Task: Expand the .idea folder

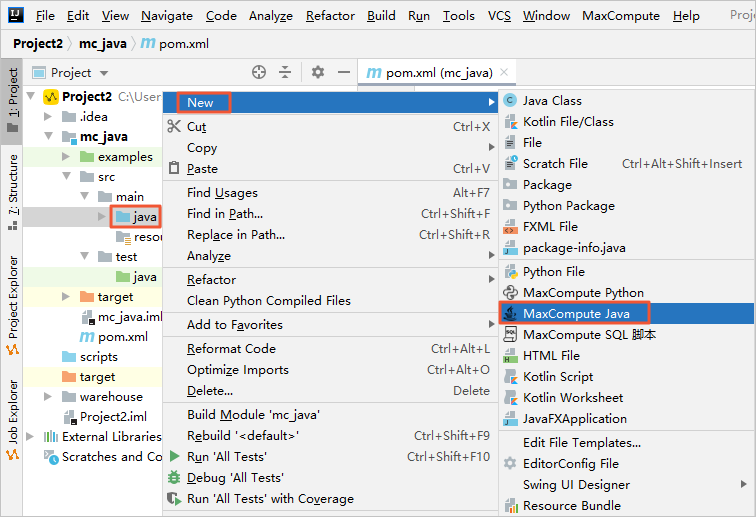Action: pyautogui.click(x=48, y=116)
